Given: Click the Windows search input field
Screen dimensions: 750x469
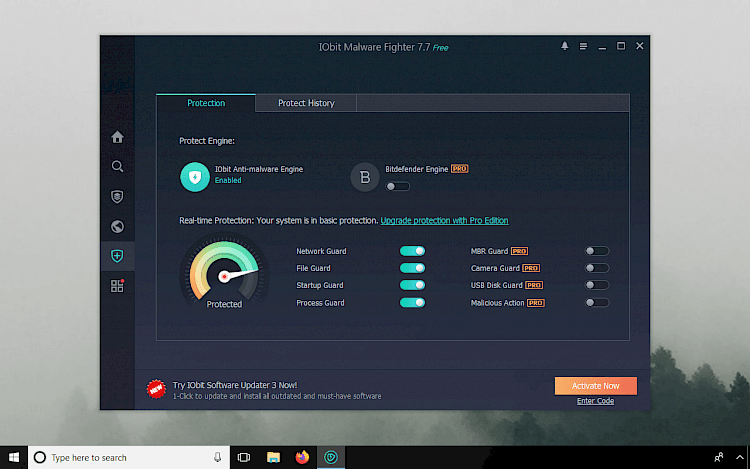Looking at the screenshot, I should pyautogui.click(x=129, y=458).
